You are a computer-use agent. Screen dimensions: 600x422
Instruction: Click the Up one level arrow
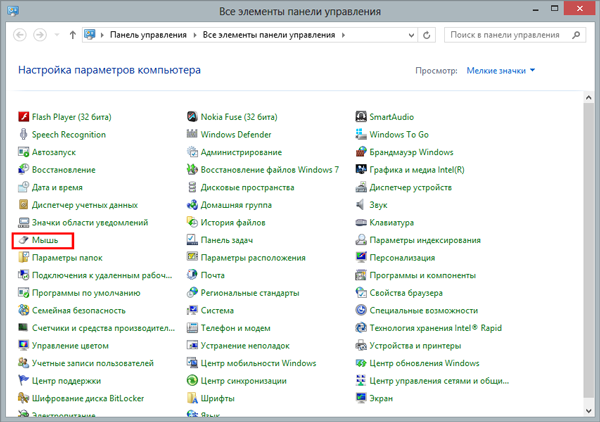pyautogui.click(x=73, y=35)
